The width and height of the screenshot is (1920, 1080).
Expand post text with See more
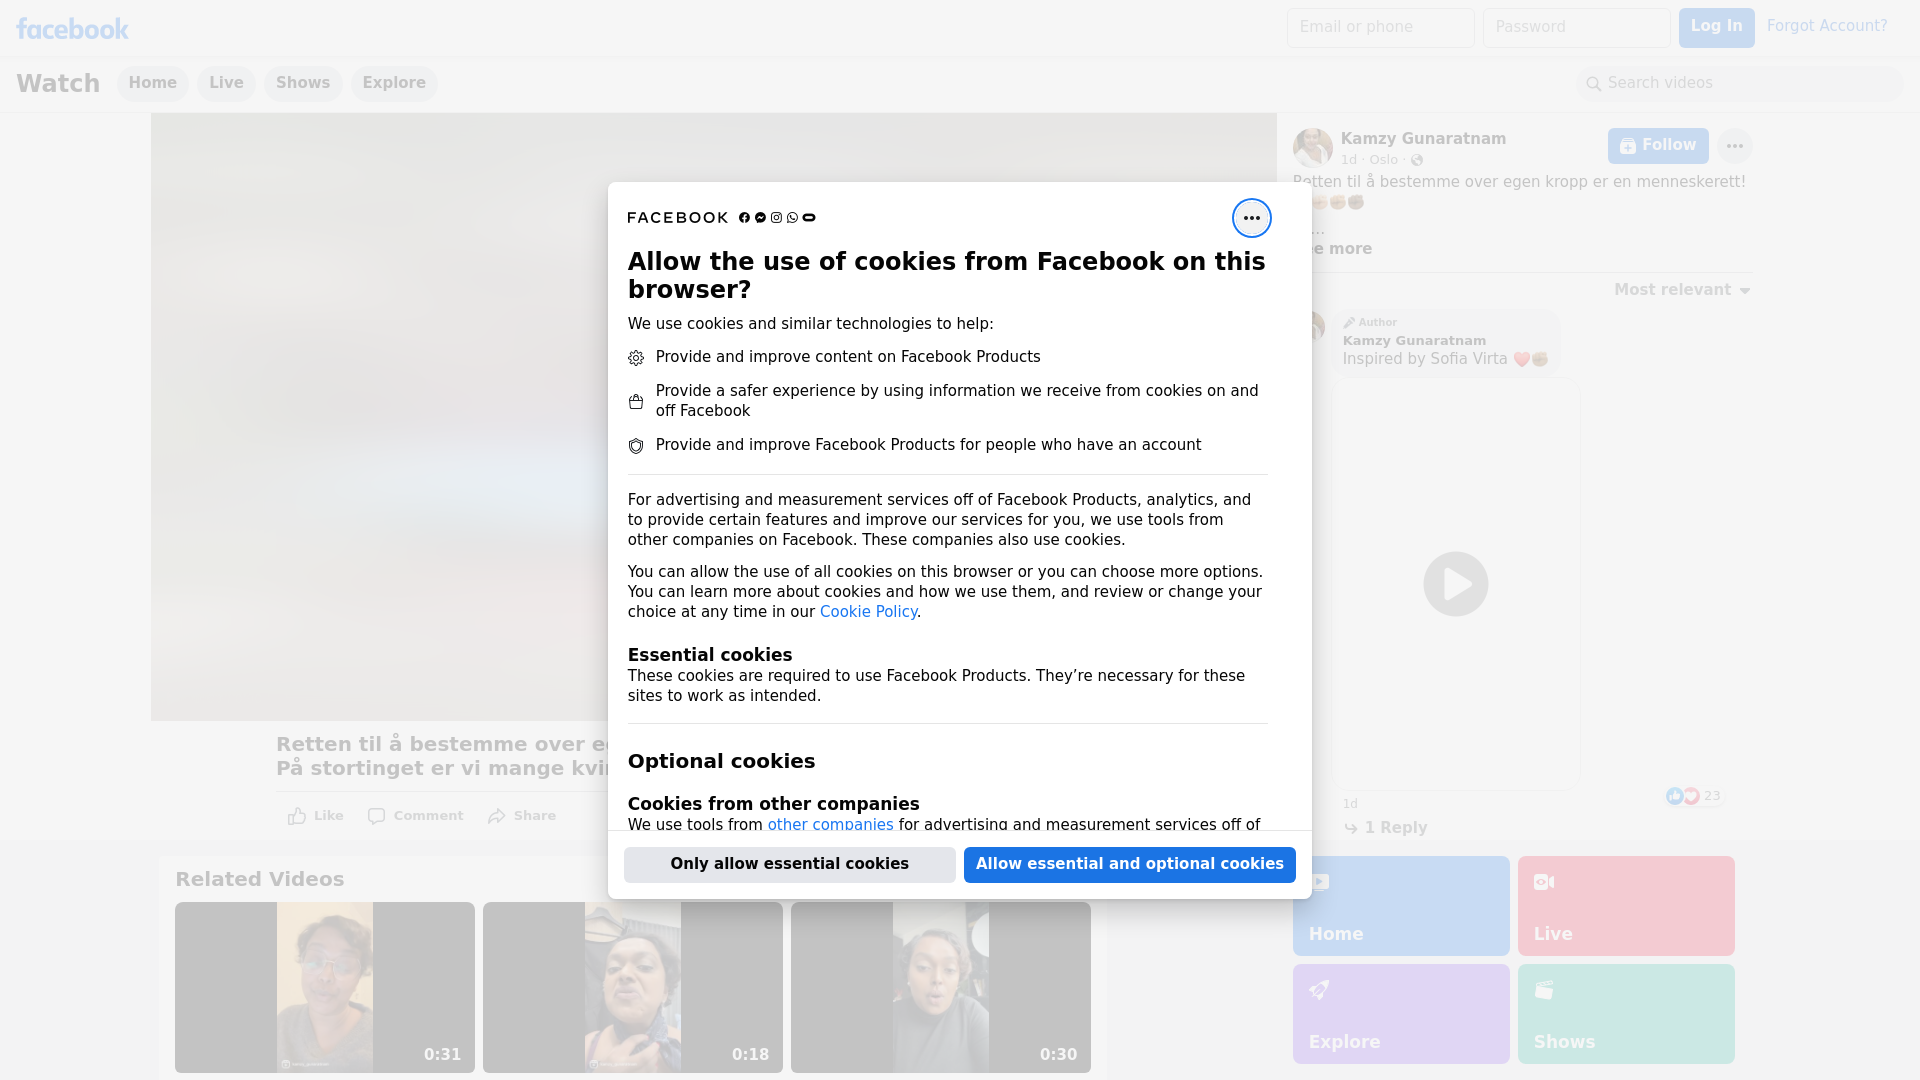coord(1340,249)
